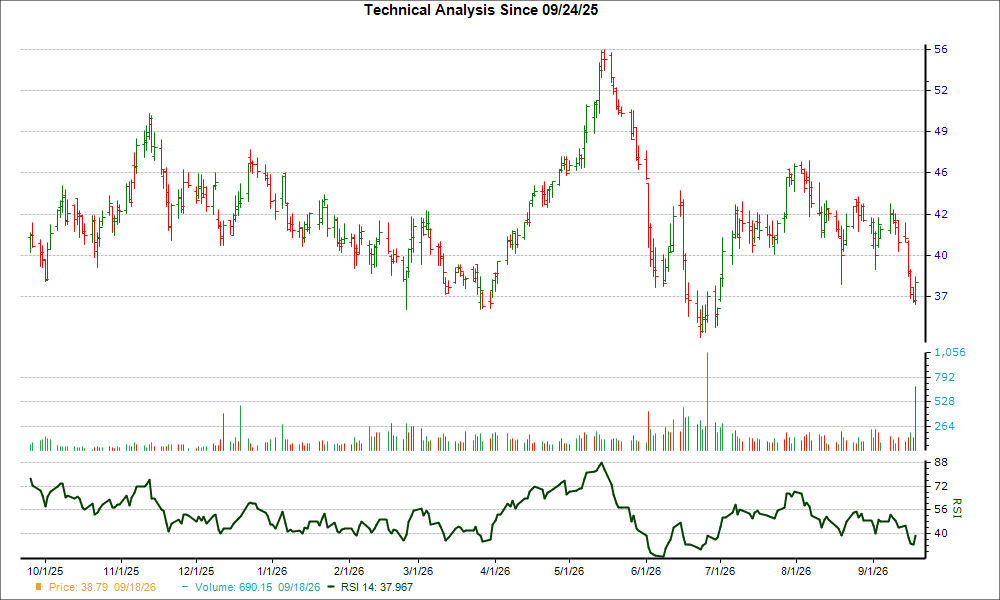This screenshot has height=600, width=1000.
Task: Click the date label 6/1/26
Action: click(x=645, y=571)
